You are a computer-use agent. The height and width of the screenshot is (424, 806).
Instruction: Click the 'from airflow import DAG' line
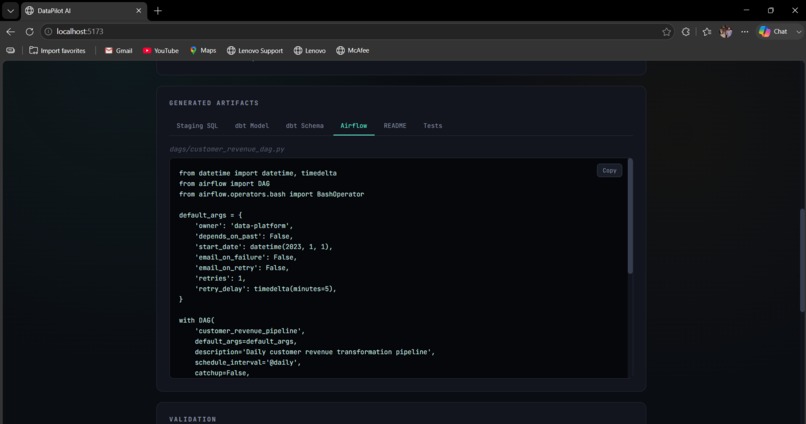[x=224, y=183]
